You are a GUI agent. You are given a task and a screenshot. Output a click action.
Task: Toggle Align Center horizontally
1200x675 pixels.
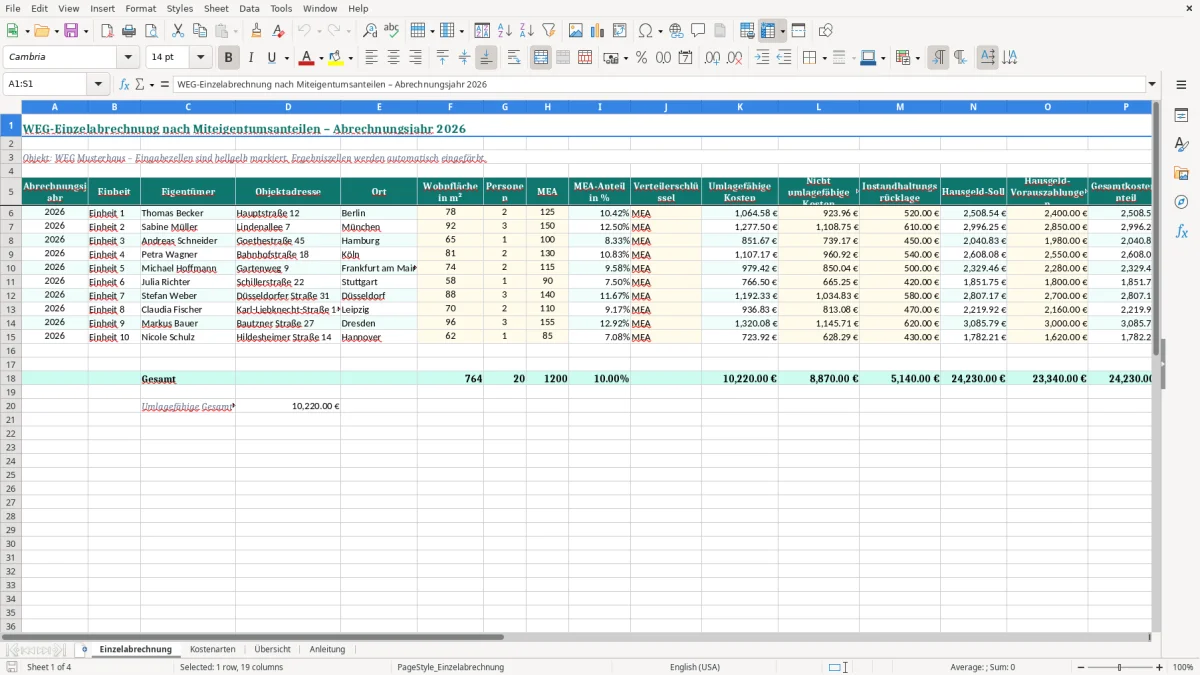[393, 58]
